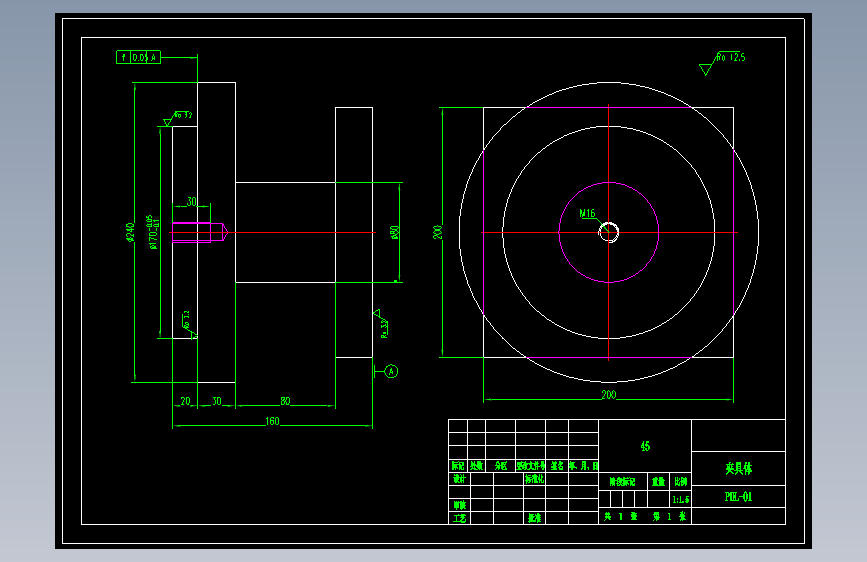Select the drawing number ending in -01
The image size is (867, 562).
[739, 497]
